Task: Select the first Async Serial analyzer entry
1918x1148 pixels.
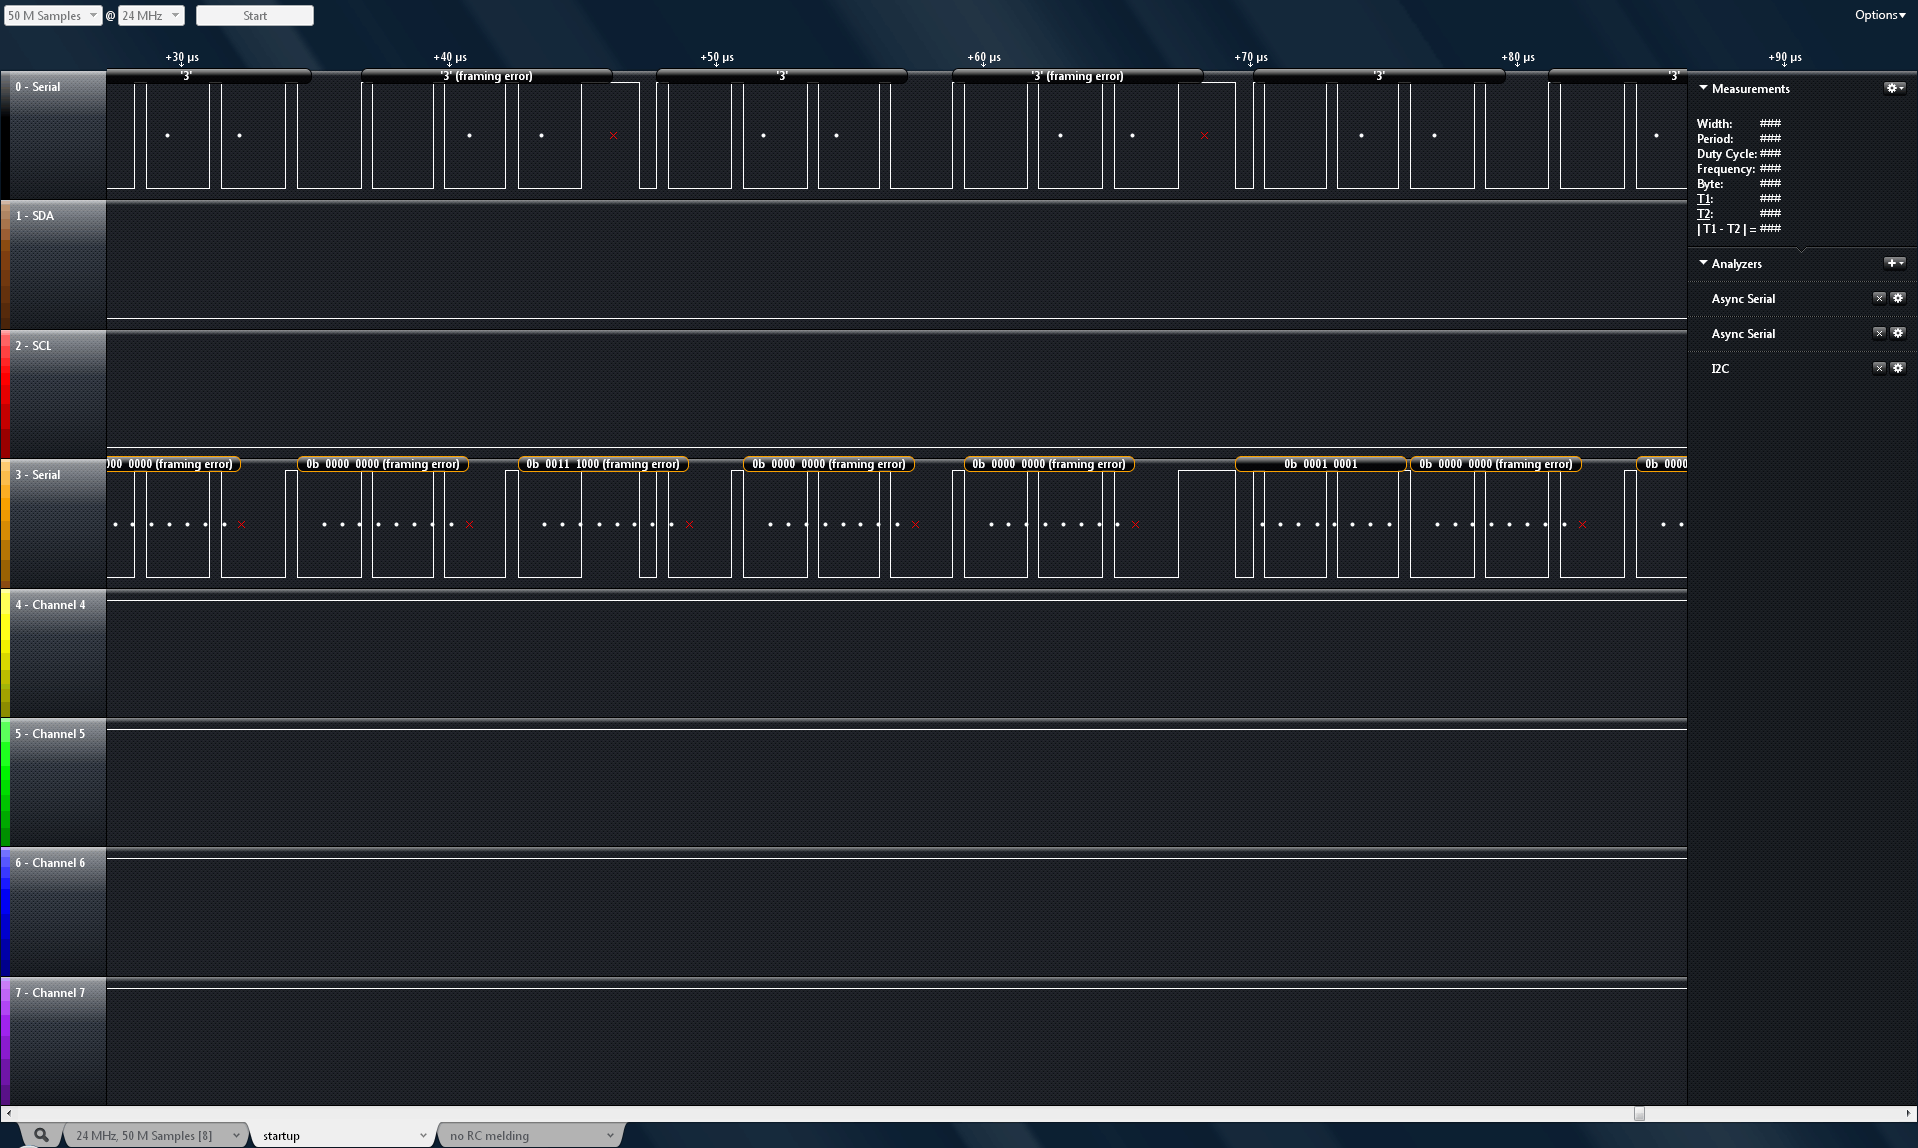Action: click(x=1743, y=299)
